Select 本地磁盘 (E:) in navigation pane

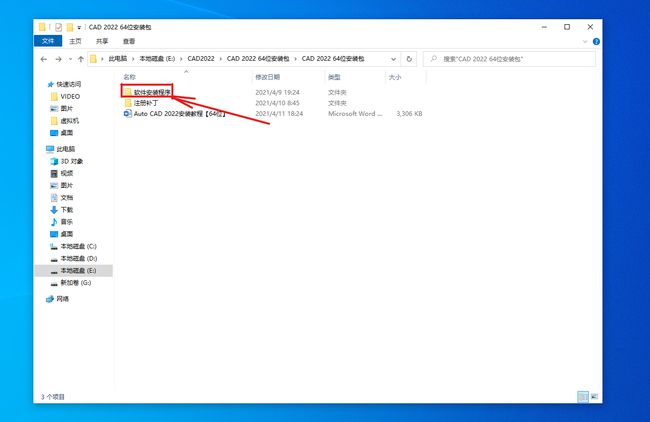coord(73,271)
